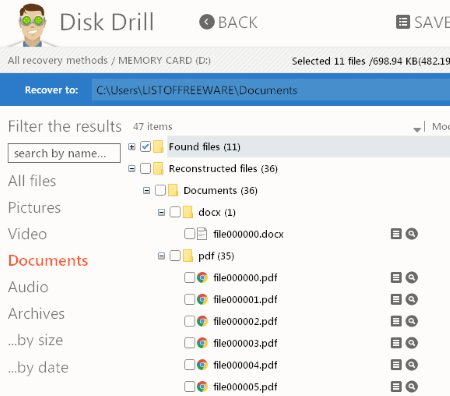Open details list icon for file000000.docx

396,234
